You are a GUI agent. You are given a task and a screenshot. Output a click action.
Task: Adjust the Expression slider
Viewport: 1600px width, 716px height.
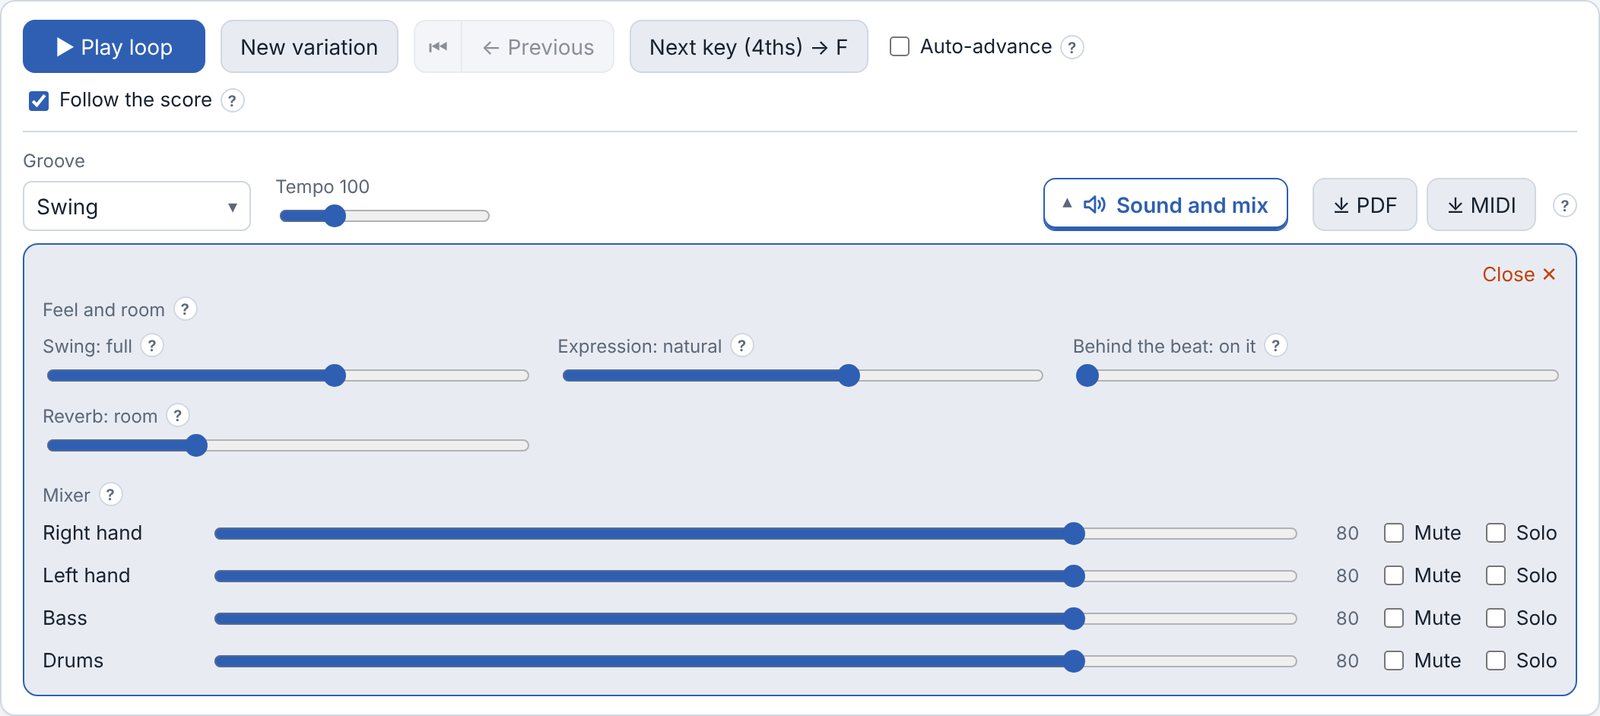(x=803, y=376)
